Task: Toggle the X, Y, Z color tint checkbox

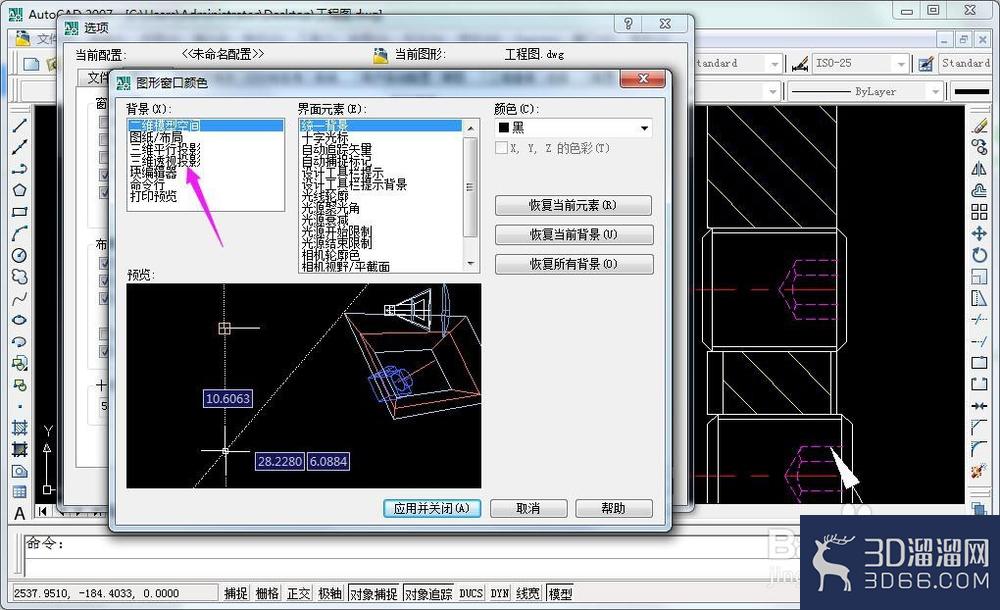Action: [x=501, y=148]
